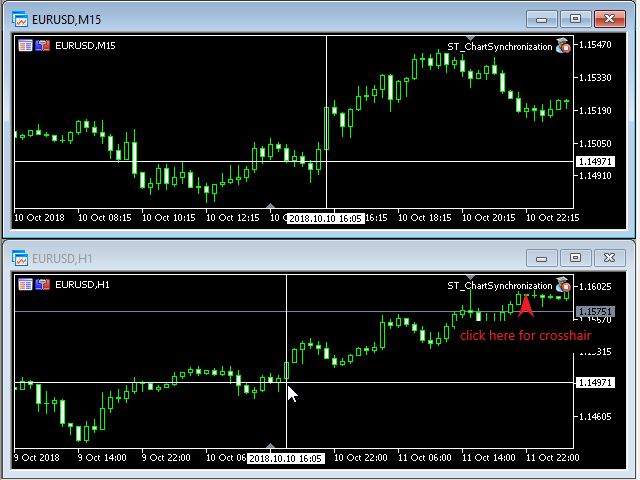Minimize the EURUSD,M15 window
This screenshot has height=480, width=640.
(x=542, y=19)
